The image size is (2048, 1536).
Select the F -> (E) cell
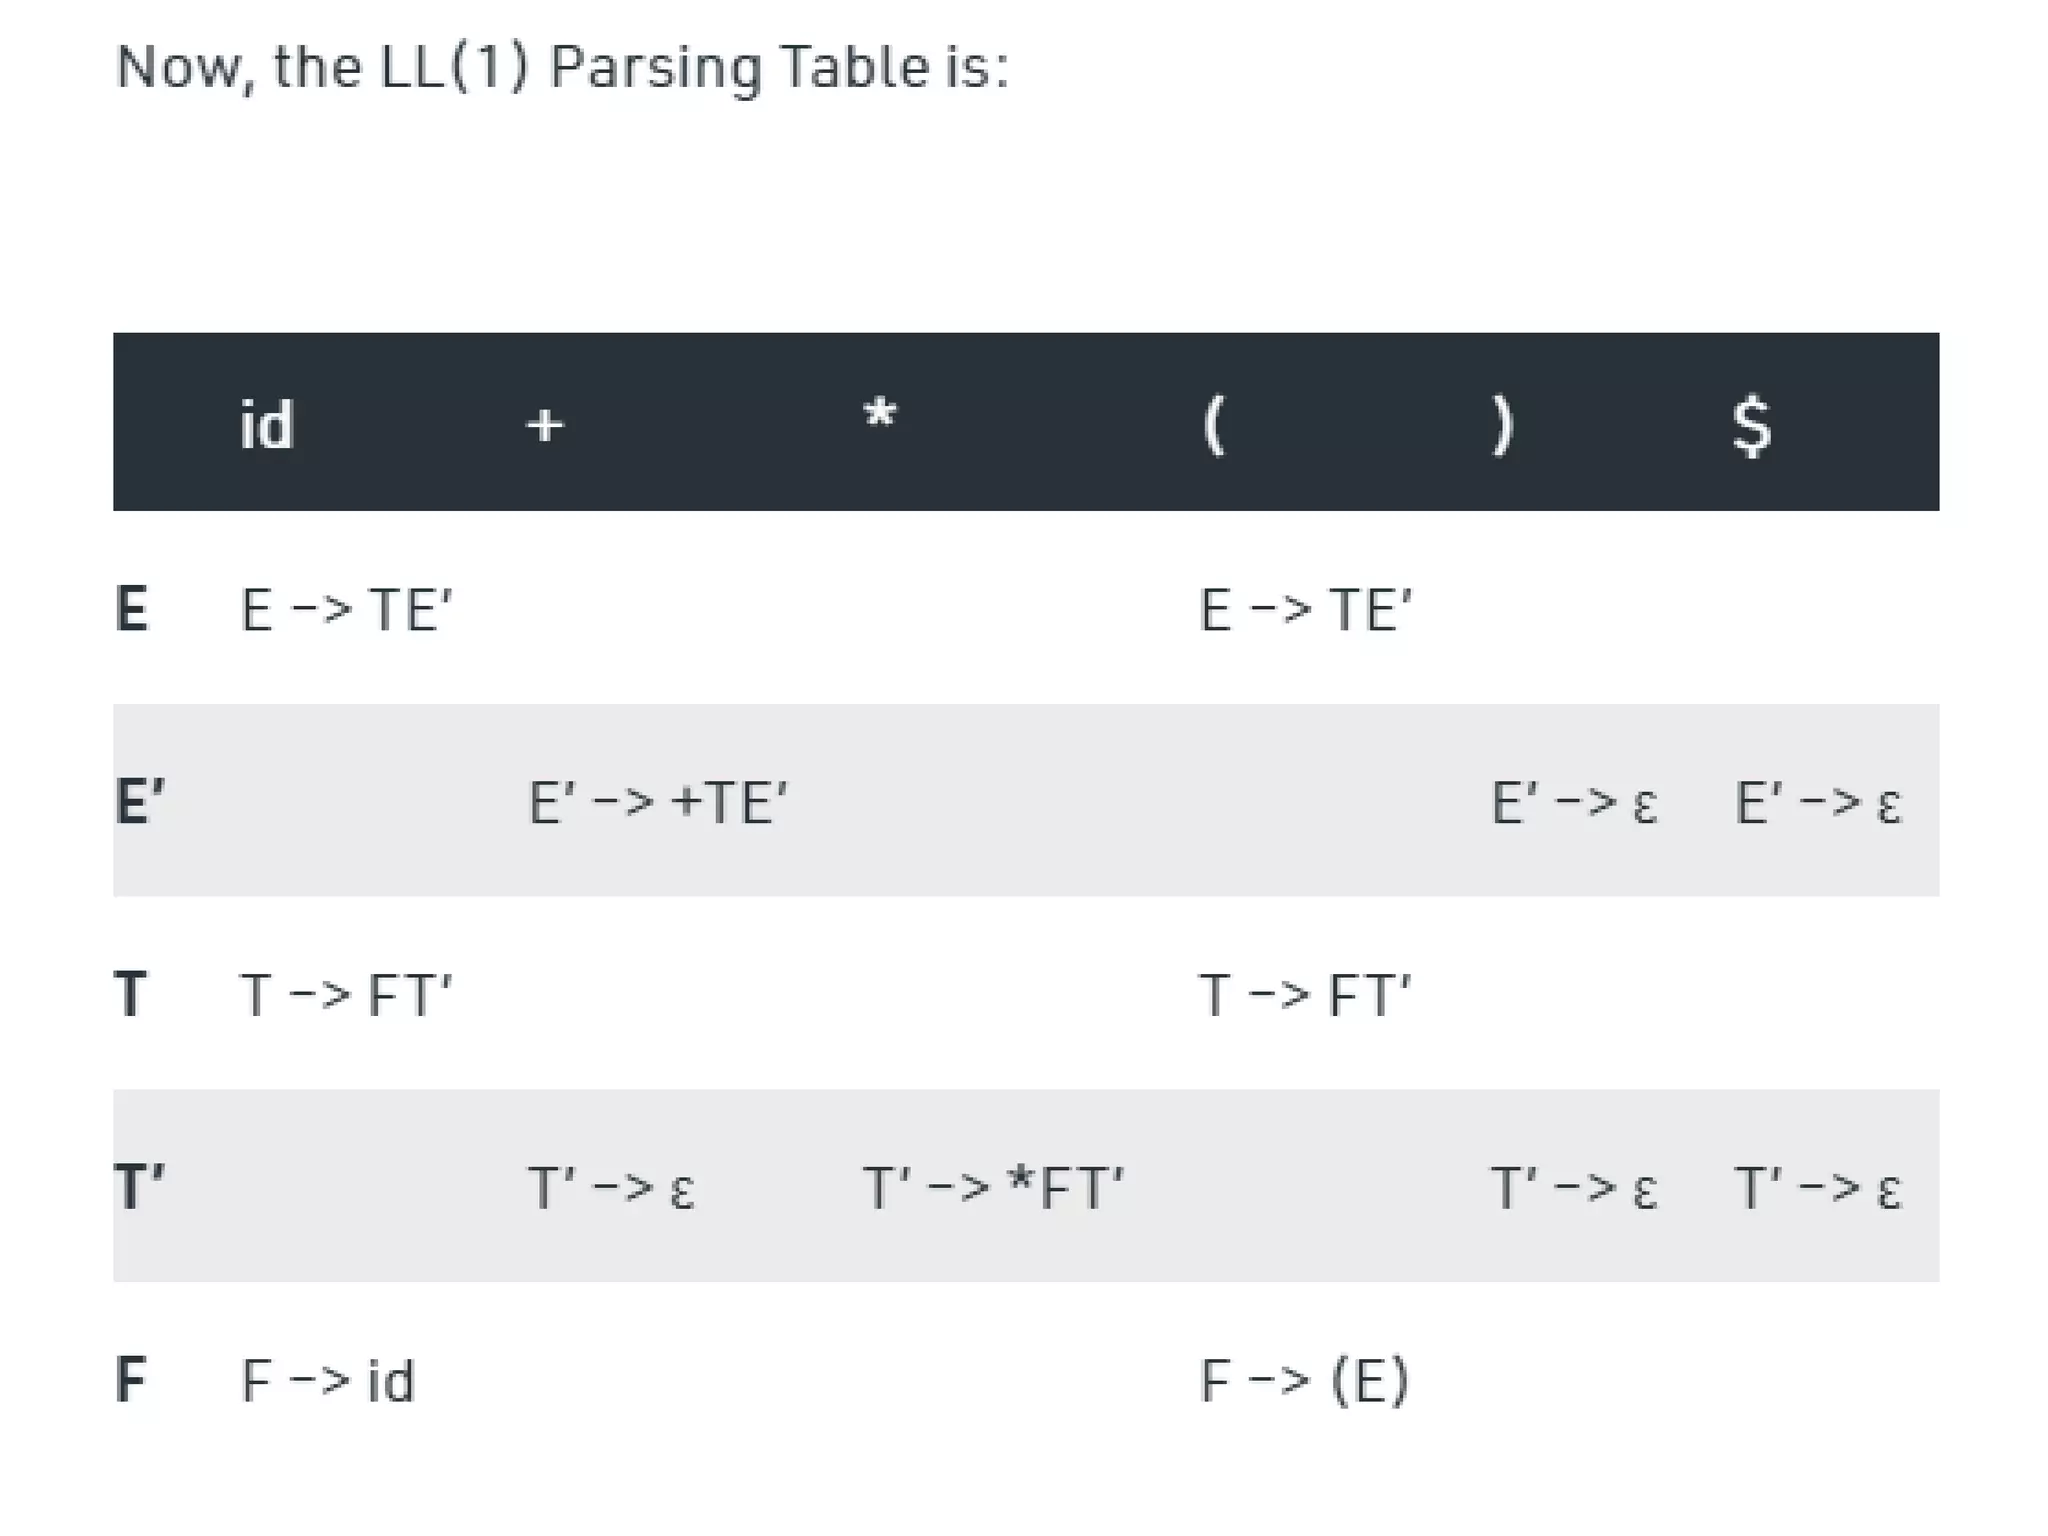[x=1304, y=1381]
